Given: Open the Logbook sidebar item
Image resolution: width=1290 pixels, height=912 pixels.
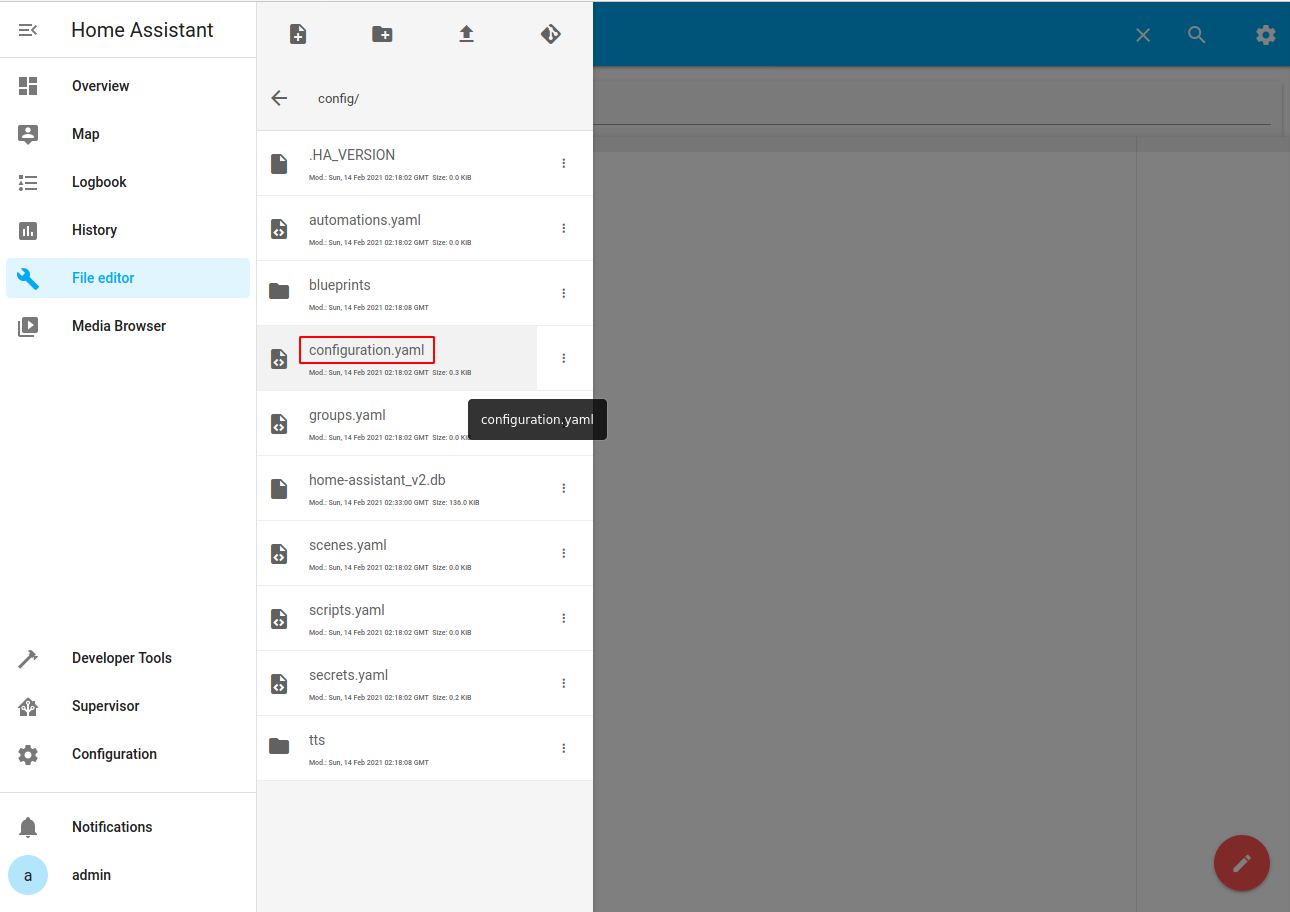Looking at the screenshot, I should pos(99,182).
